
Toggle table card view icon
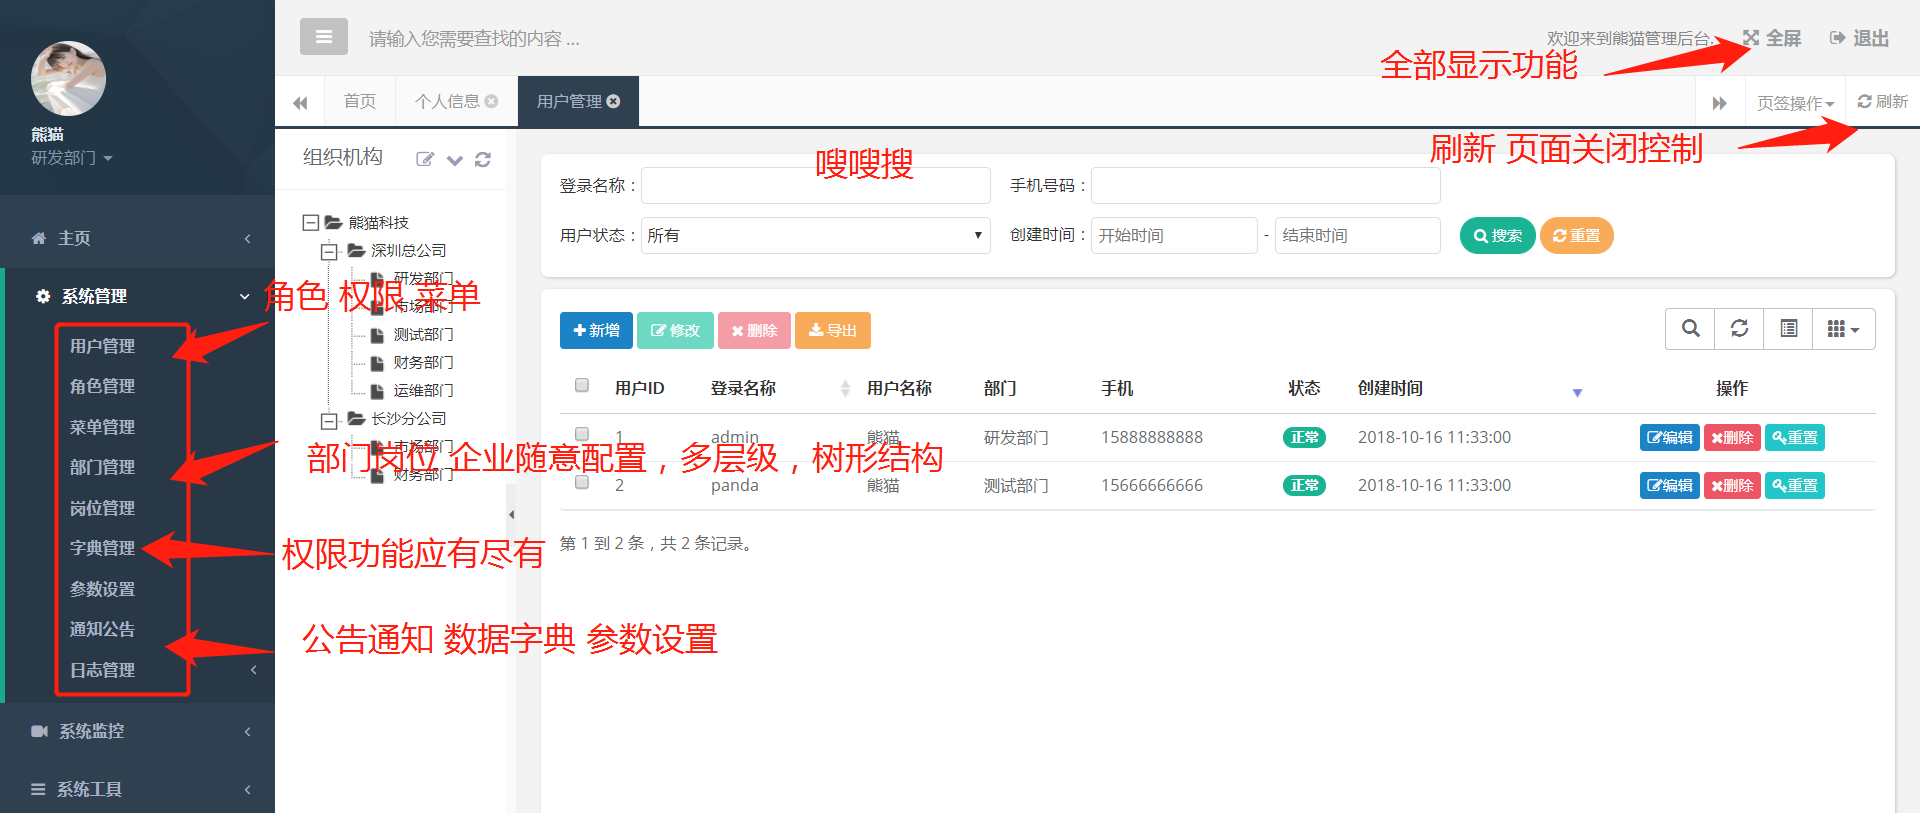coord(1788,329)
